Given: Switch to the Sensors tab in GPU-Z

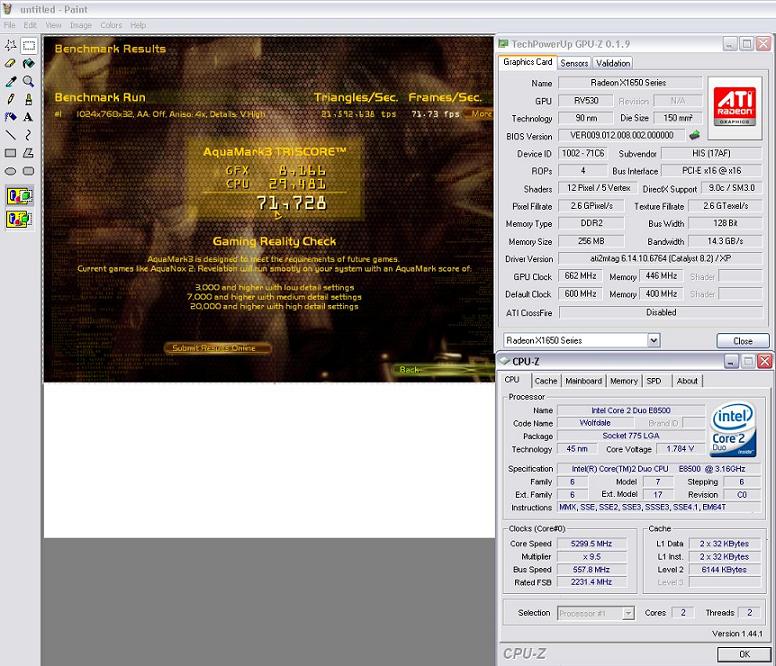Looking at the screenshot, I should coord(574,63).
